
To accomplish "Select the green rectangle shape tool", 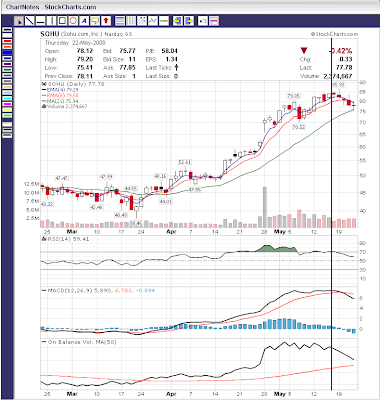I will pyautogui.click(x=62, y=21).
